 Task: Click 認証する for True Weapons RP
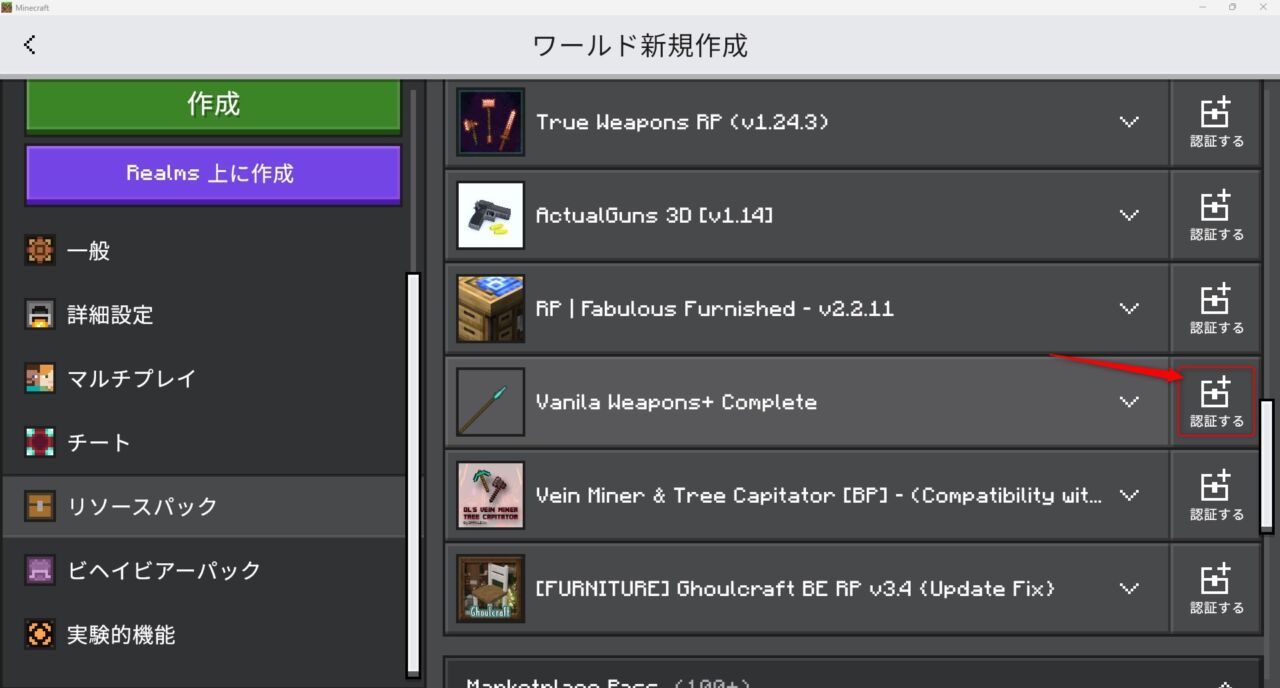[x=1215, y=121]
